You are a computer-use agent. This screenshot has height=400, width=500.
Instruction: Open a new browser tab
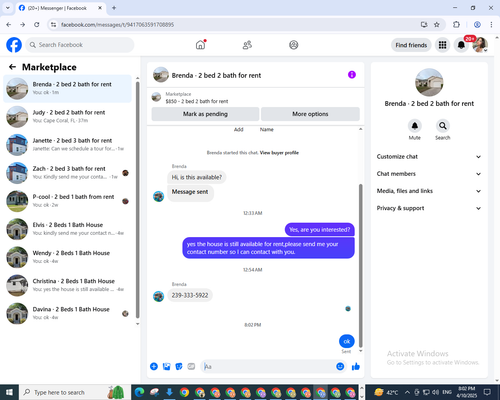[114, 8]
